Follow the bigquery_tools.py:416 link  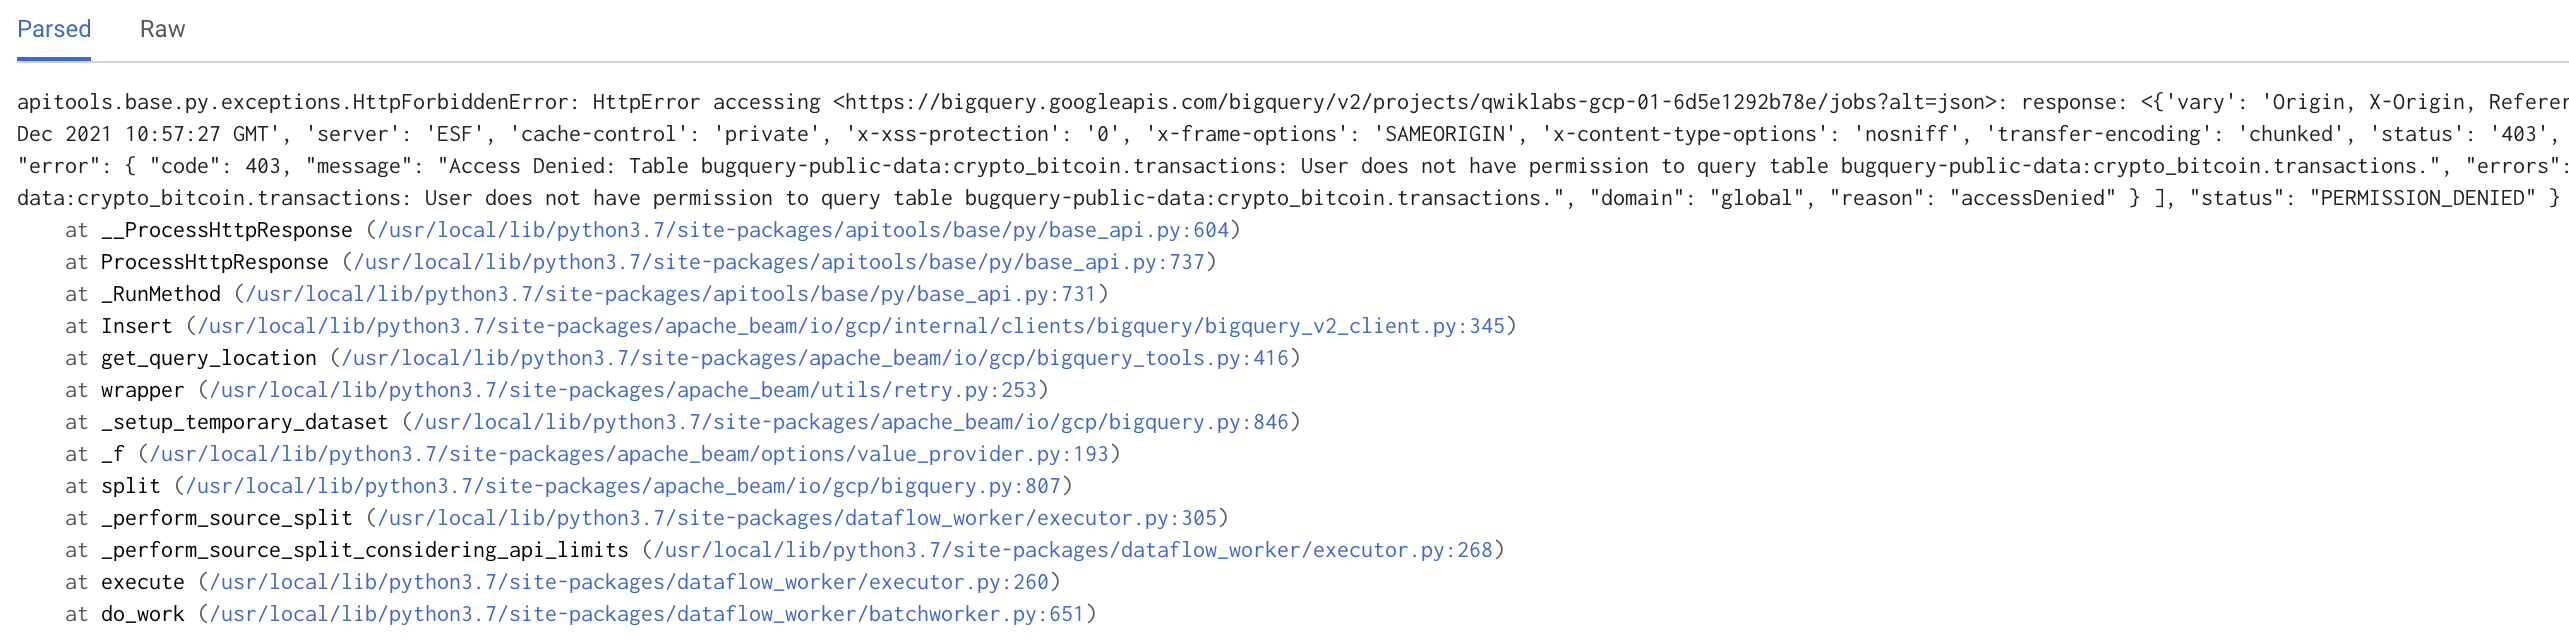click(815, 358)
